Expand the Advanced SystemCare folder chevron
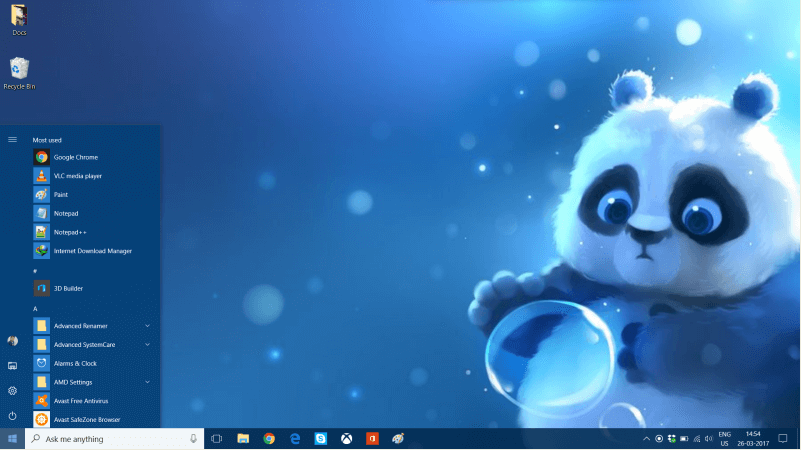 tap(147, 345)
